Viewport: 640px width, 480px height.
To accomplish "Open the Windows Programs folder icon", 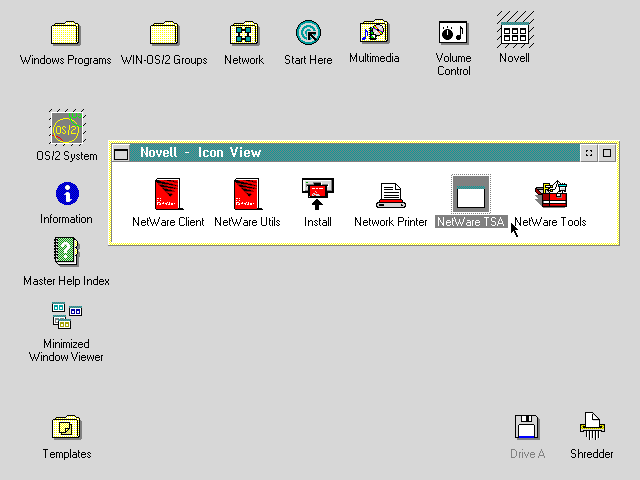I will tap(65, 33).
